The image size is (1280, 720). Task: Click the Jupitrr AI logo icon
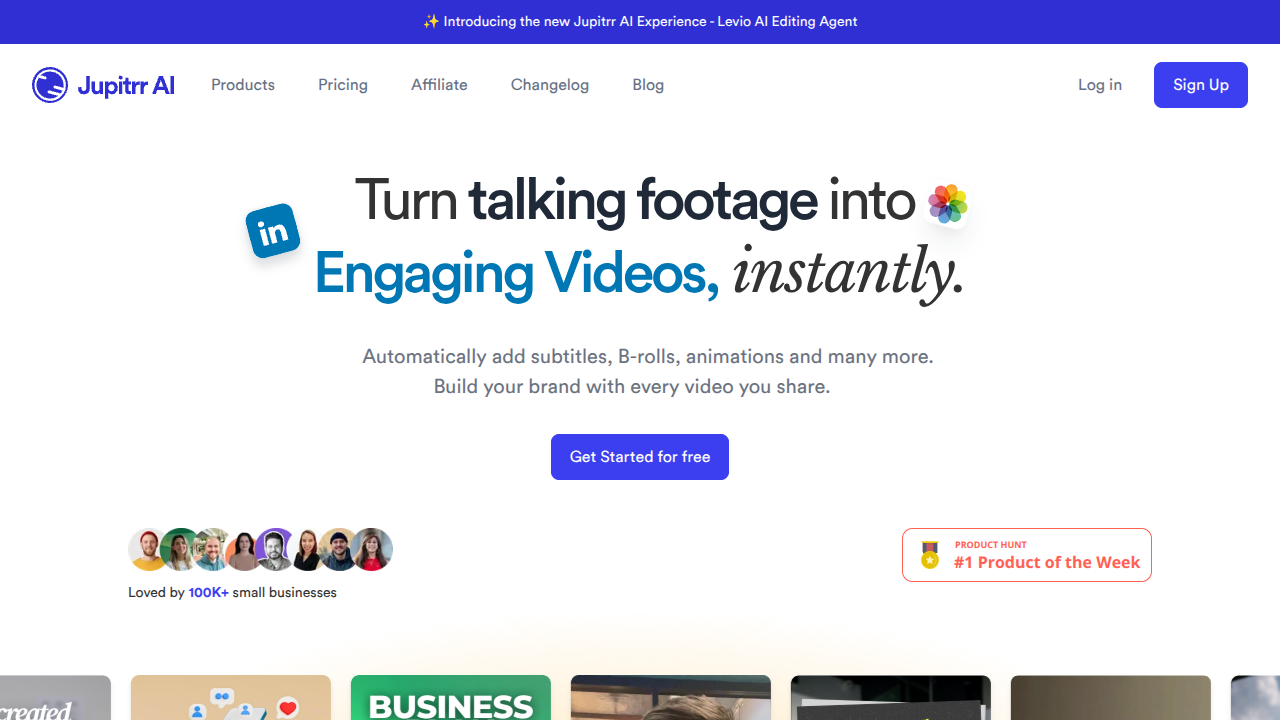[49, 85]
